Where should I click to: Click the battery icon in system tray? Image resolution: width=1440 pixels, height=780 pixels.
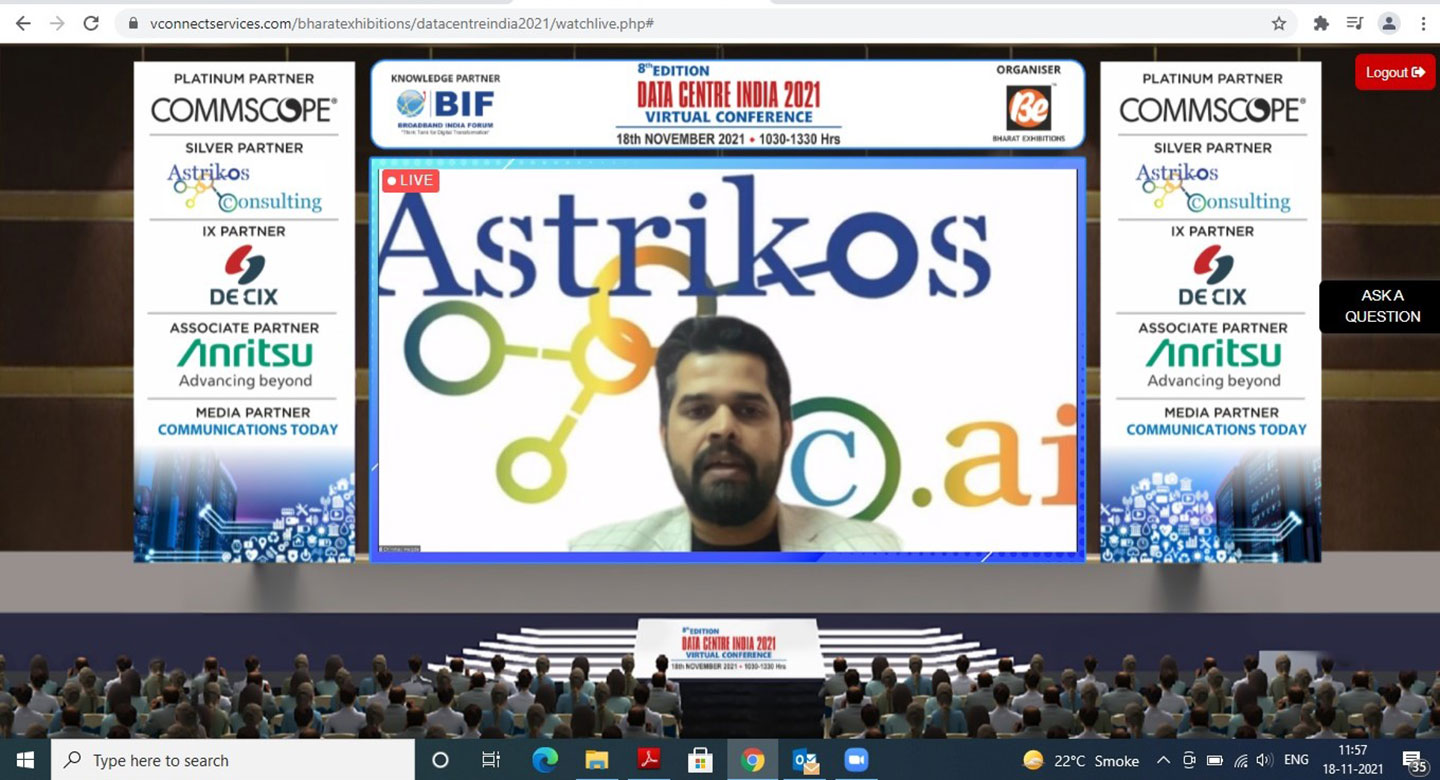click(x=1215, y=760)
